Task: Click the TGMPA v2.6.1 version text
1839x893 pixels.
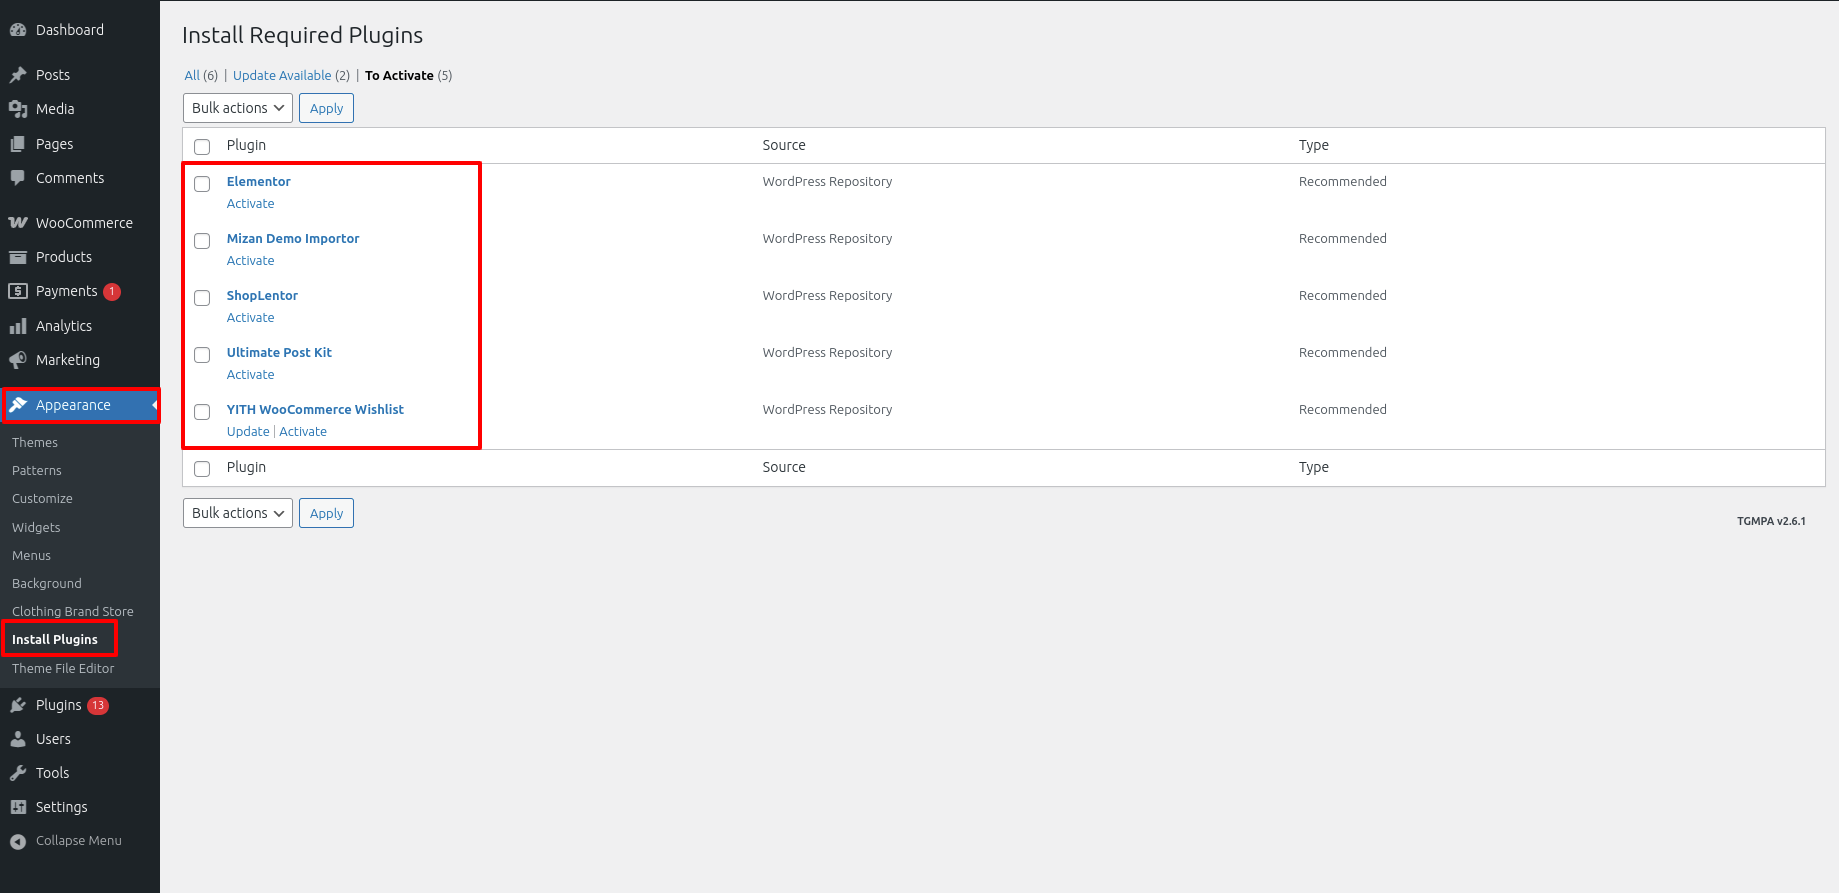Action: point(1771,521)
